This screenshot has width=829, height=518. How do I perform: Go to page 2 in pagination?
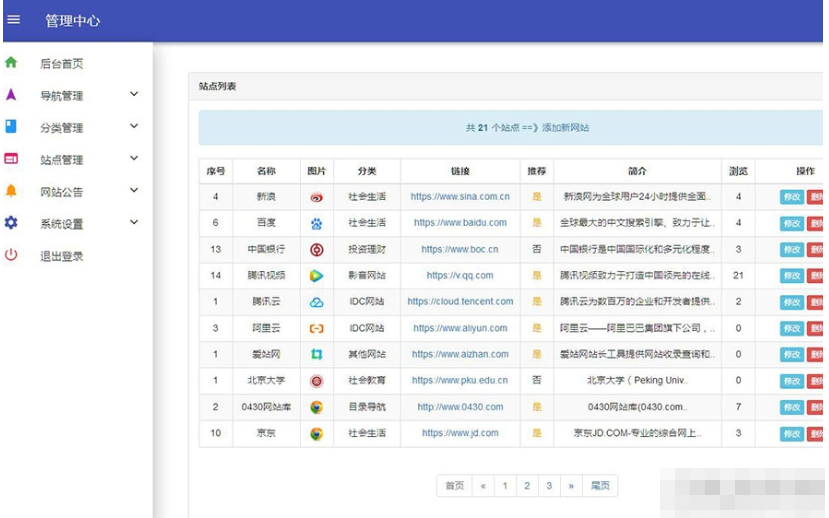click(527, 486)
